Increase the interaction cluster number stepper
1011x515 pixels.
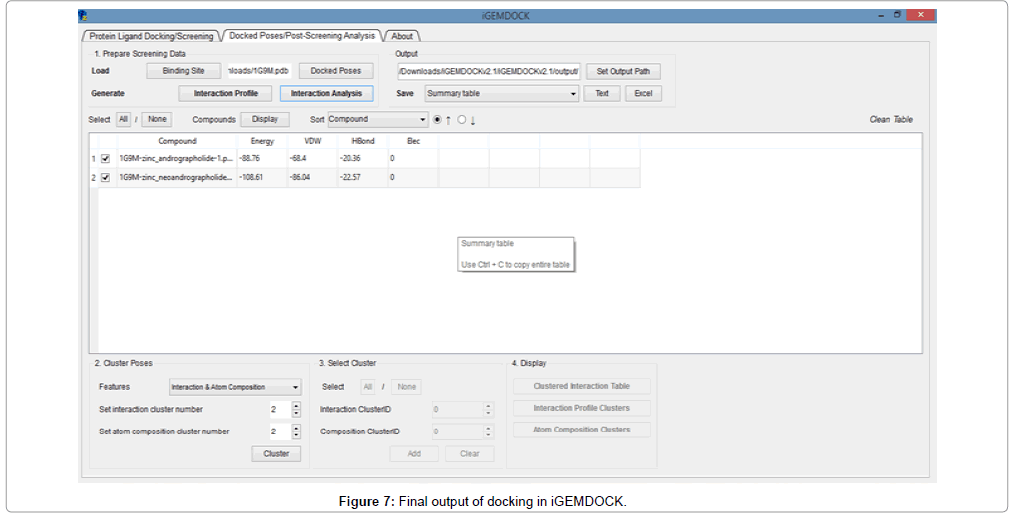pyautogui.click(x=296, y=405)
